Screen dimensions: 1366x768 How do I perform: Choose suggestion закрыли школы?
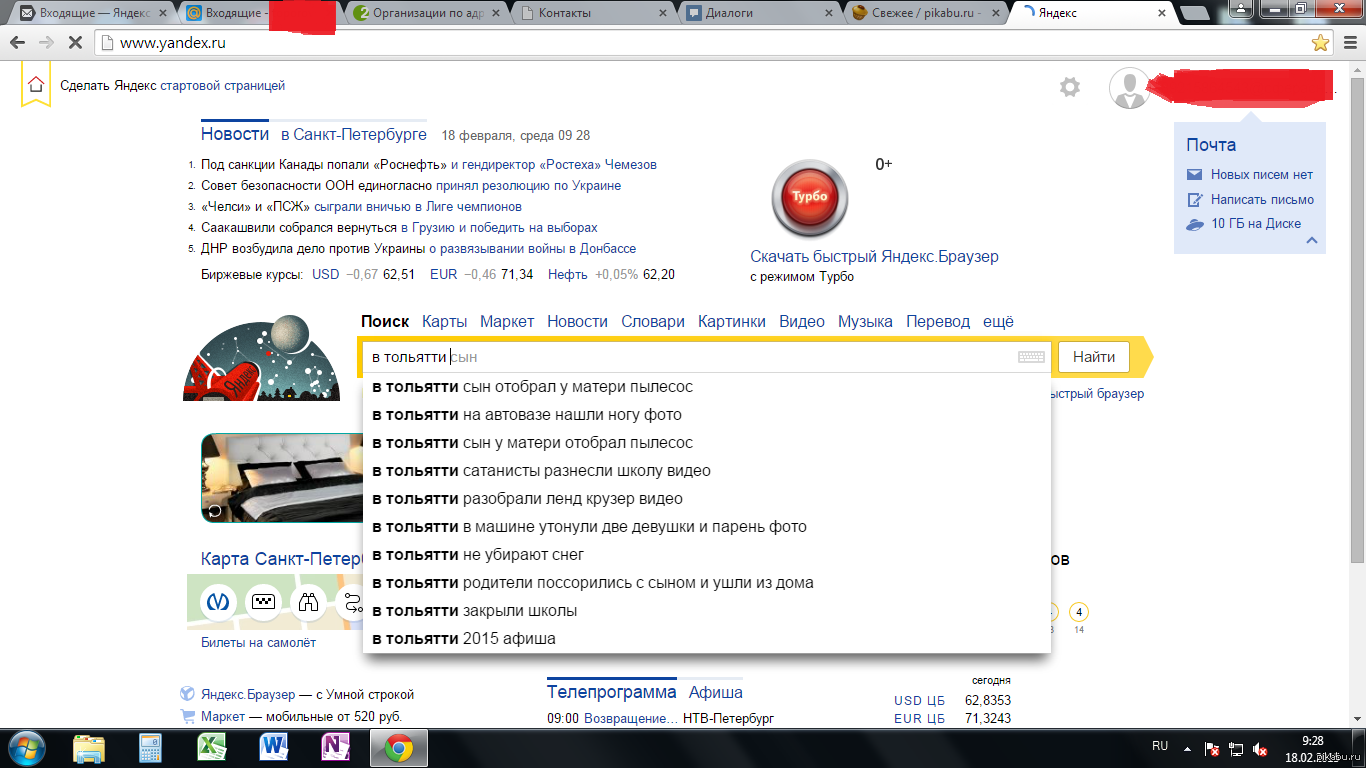coord(707,610)
